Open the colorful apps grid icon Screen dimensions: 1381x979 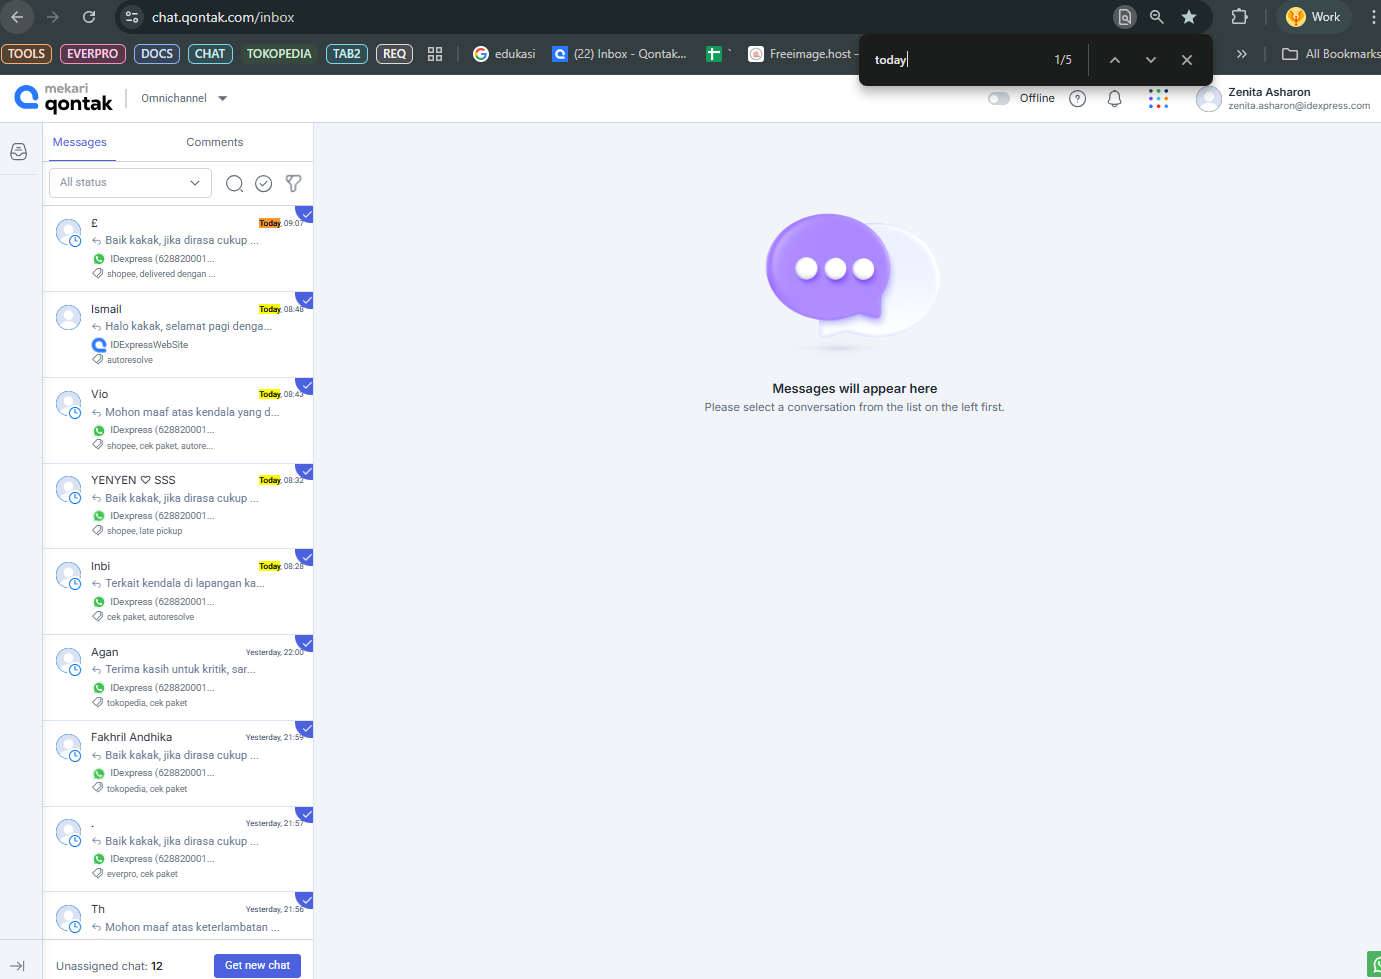click(1158, 98)
